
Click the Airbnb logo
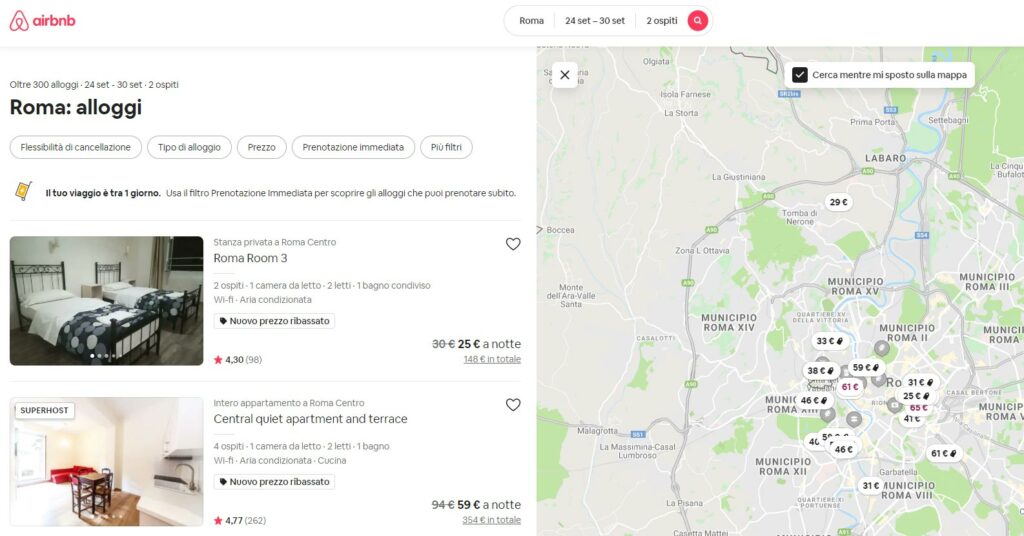[x=42, y=21]
